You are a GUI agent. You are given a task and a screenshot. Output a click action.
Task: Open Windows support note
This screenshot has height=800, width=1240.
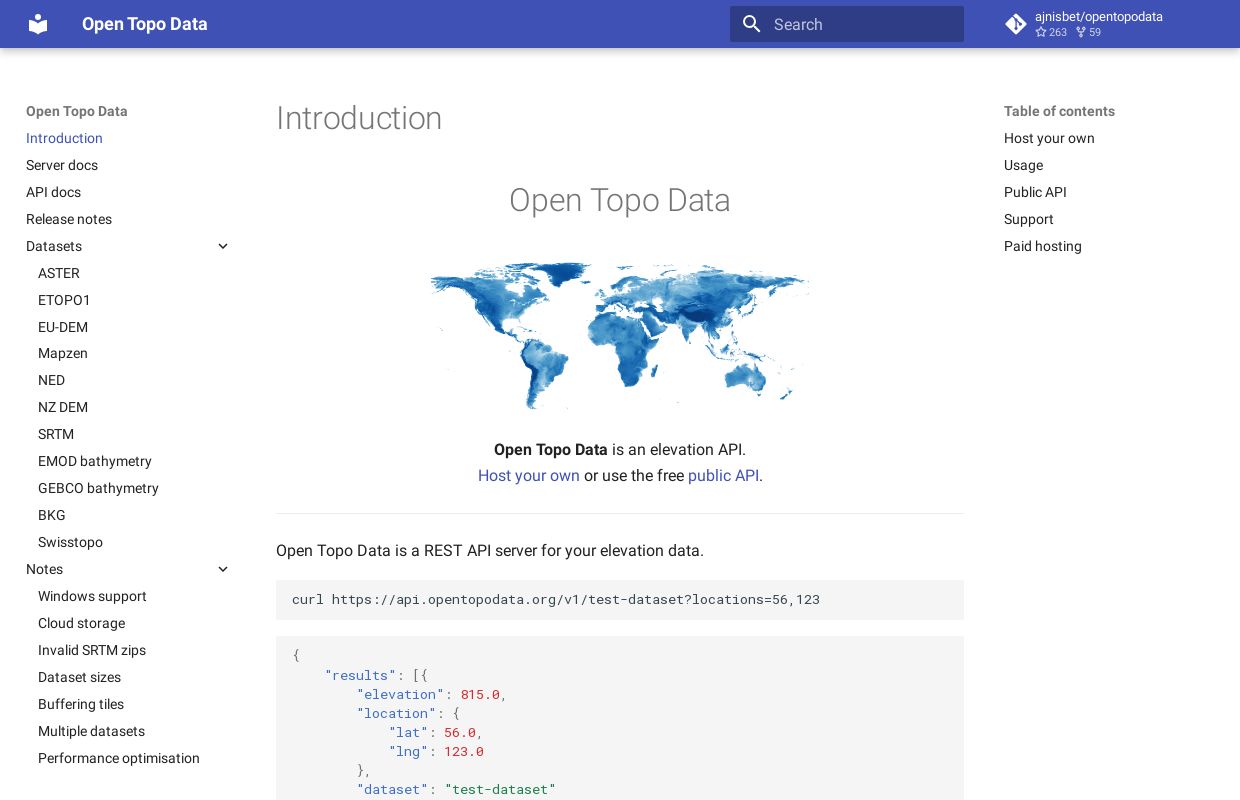(x=92, y=596)
